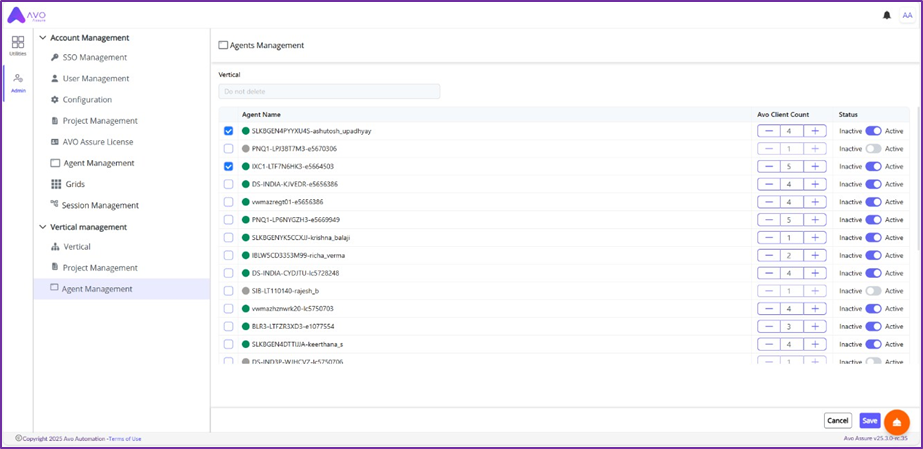923x449 pixels.
Task: Uncheck the SLKBGEN4PYYXU4S-ashutosh_upadhyay agent checkbox
Action: coord(229,131)
